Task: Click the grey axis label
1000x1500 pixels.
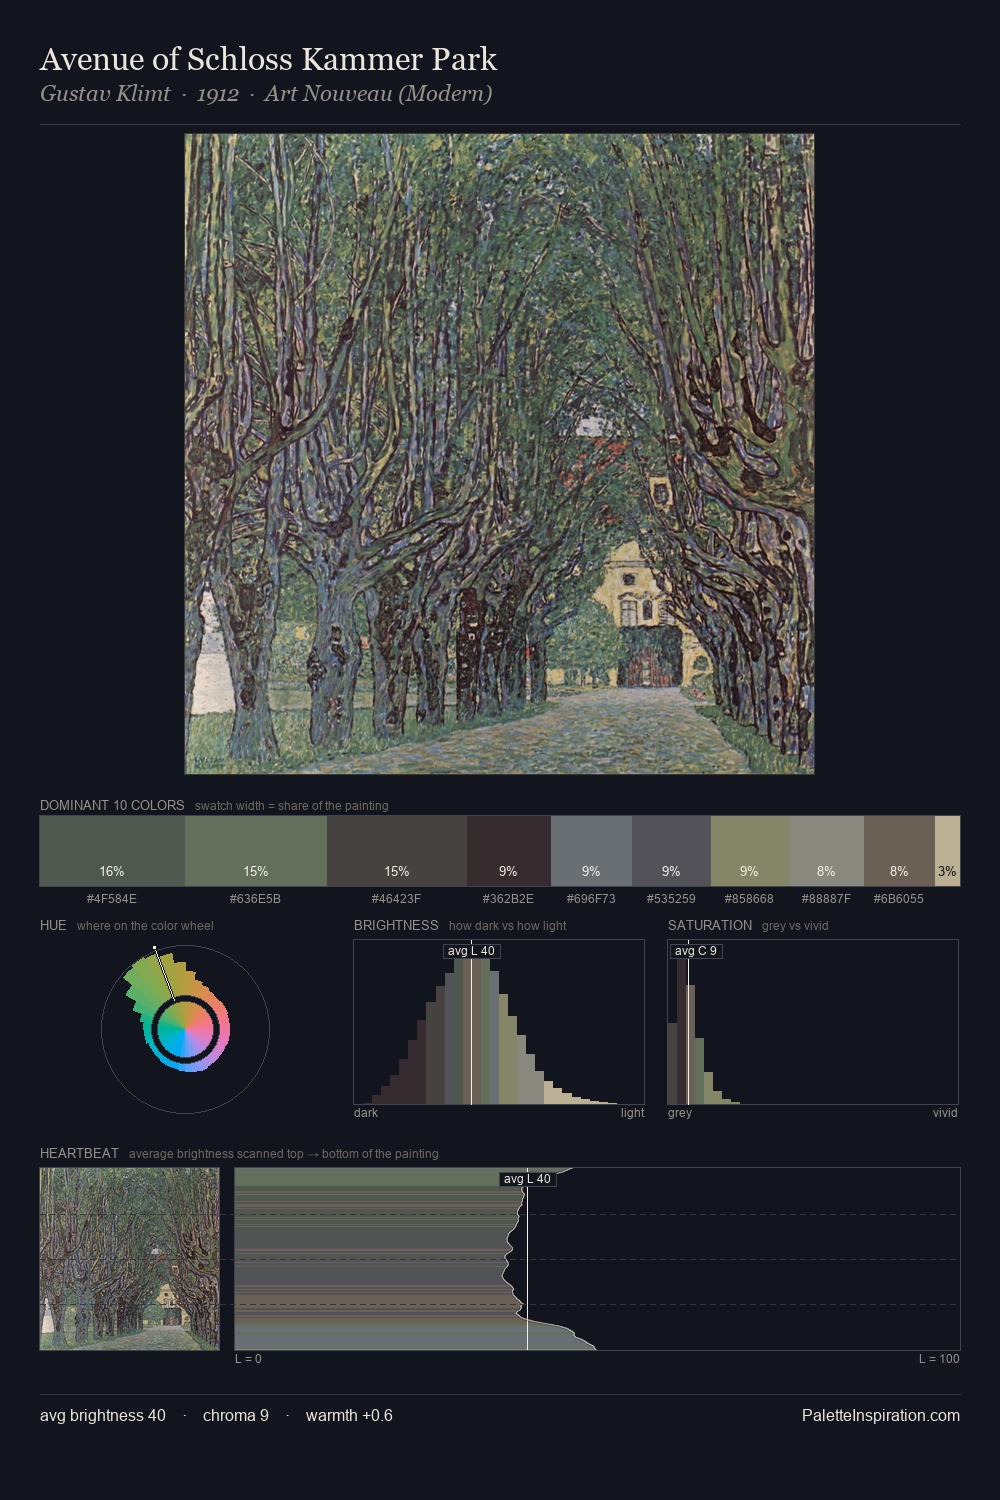Action: click(x=680, y=1112)
